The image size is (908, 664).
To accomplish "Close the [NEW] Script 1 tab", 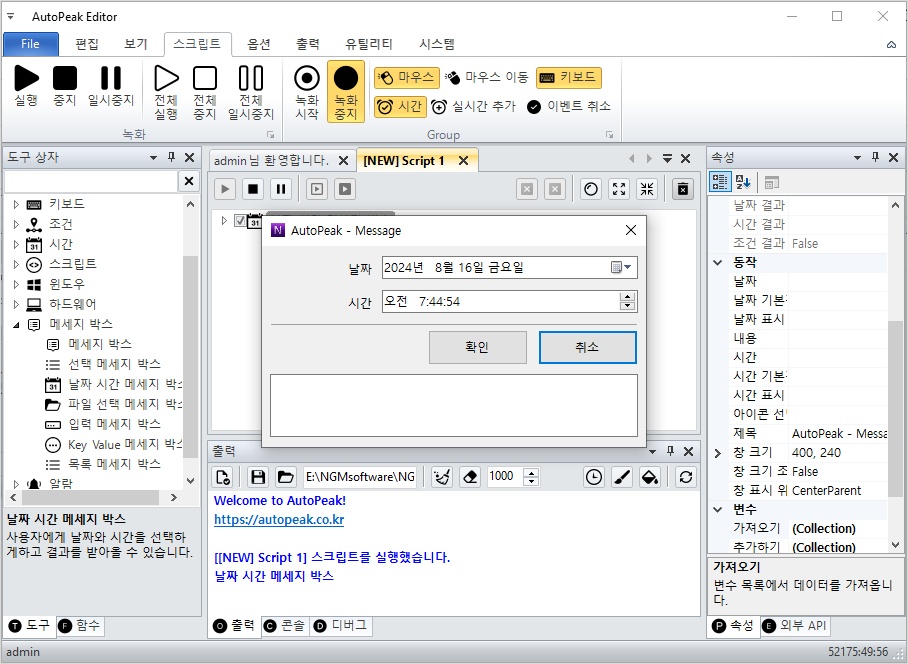I will click(x=463, y=161).
